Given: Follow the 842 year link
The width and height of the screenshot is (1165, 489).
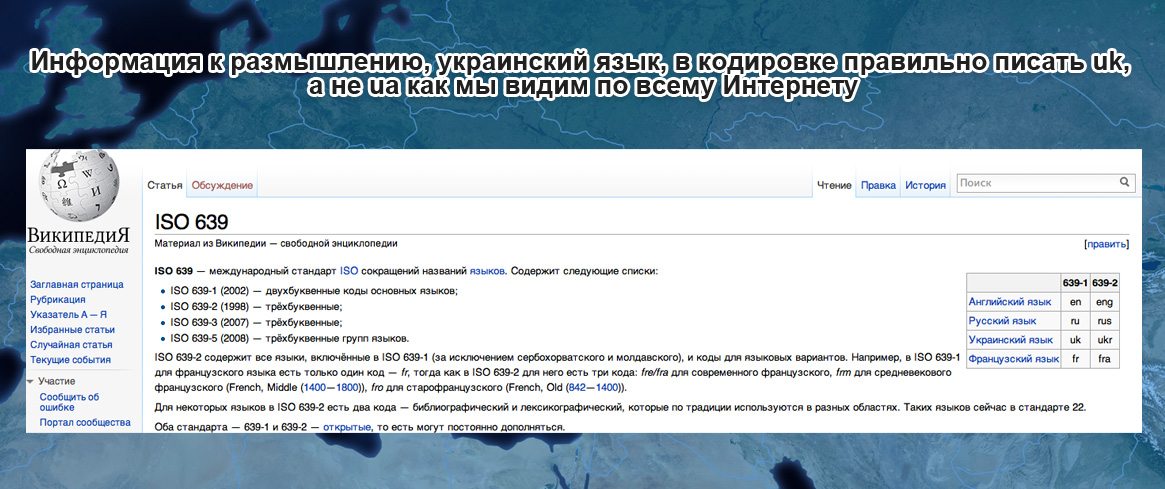Looking at the screenshot, I should pos(575,388).
